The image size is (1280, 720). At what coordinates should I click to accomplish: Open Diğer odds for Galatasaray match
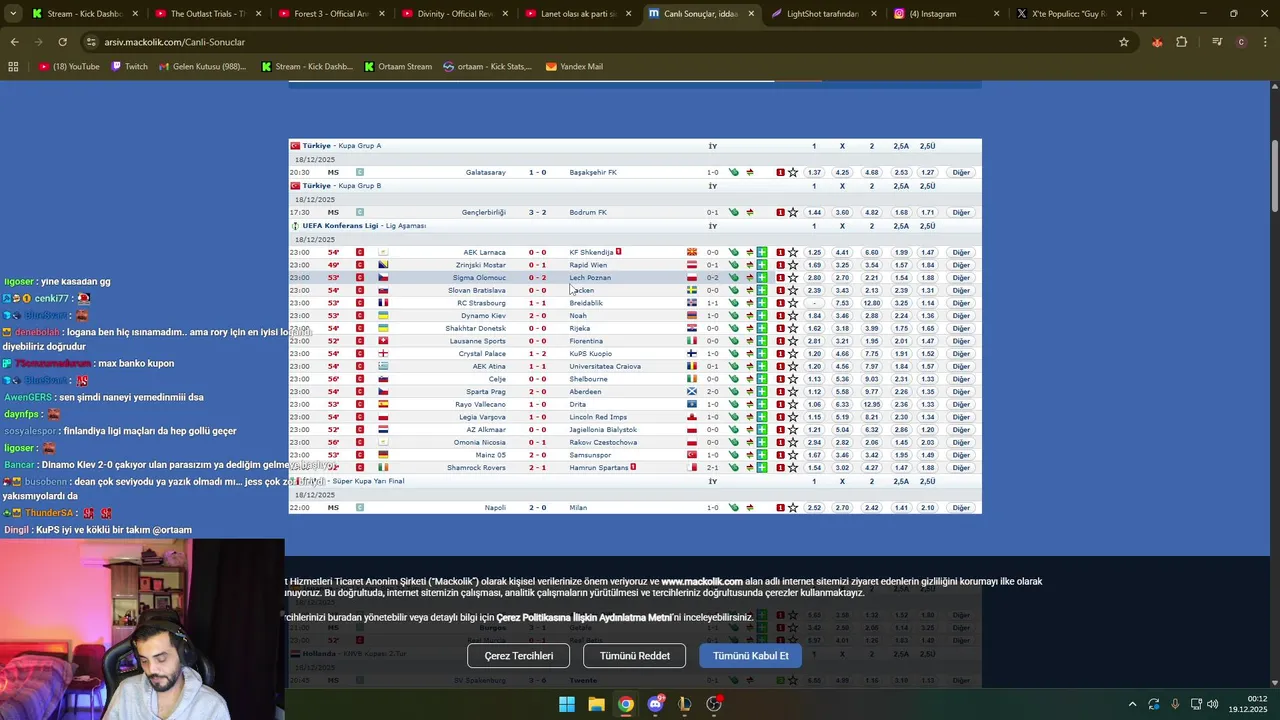click(x=961, y=172)
